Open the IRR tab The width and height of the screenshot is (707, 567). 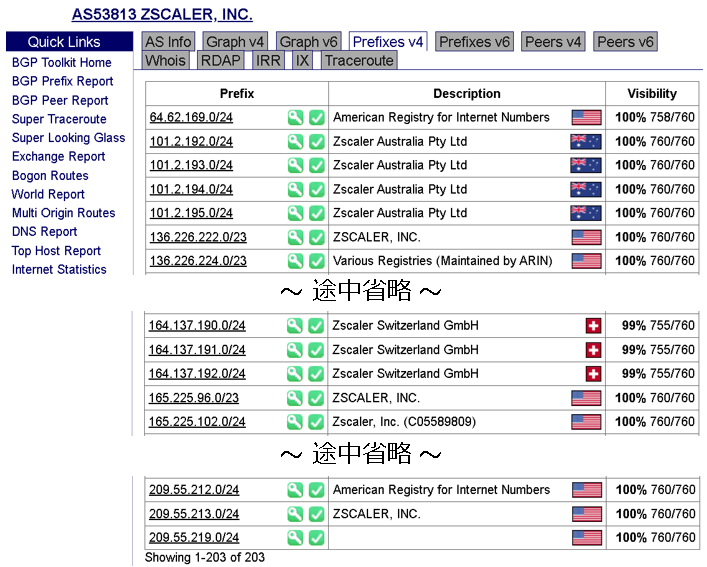[x=268, y=60]
